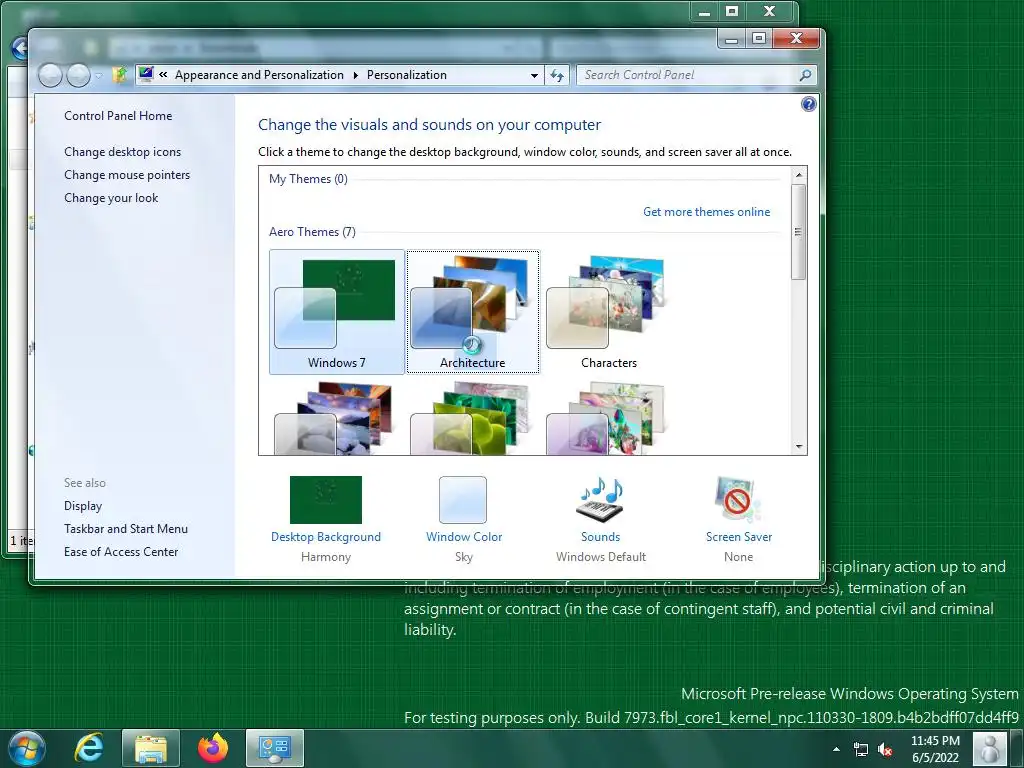Select the Windows 7 theme

coord(337,312)
